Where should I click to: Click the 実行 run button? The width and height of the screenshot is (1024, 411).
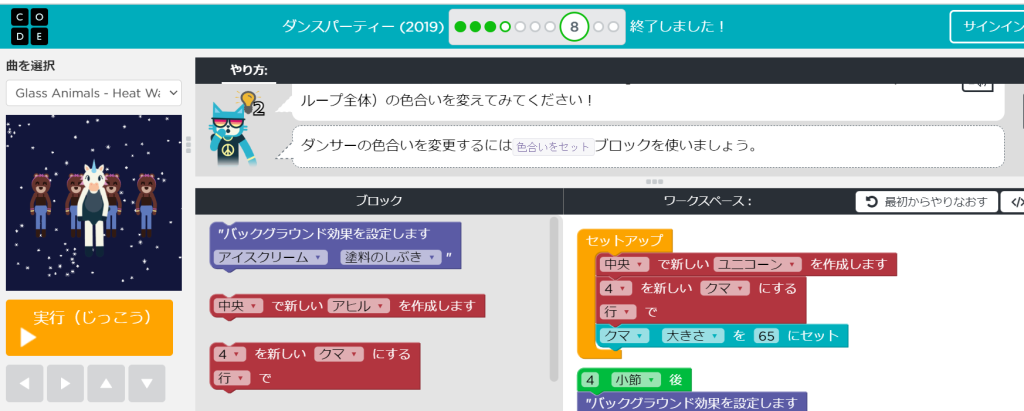(89, 327)
